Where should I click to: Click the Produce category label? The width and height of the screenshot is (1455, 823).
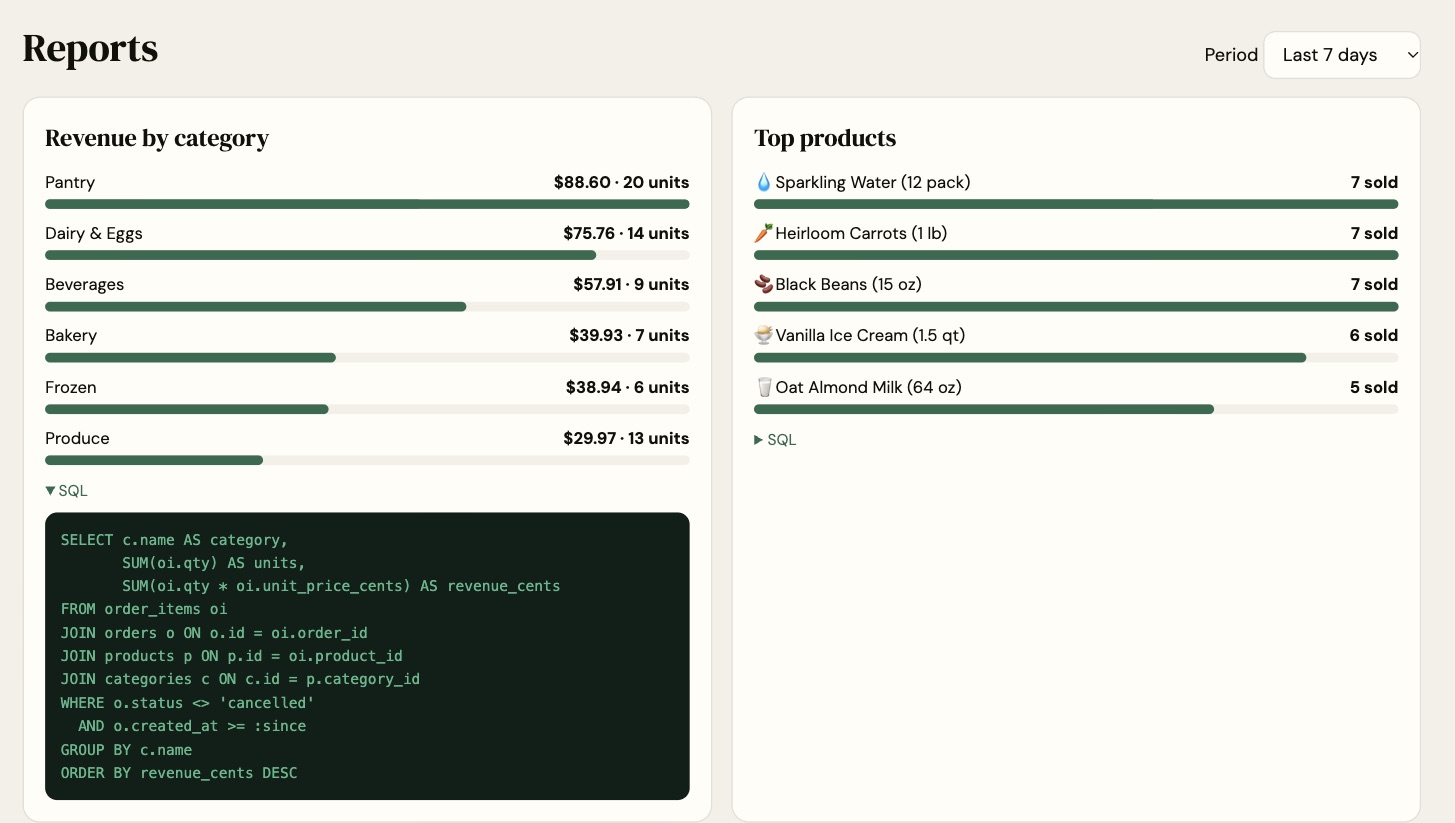point(77,438)
